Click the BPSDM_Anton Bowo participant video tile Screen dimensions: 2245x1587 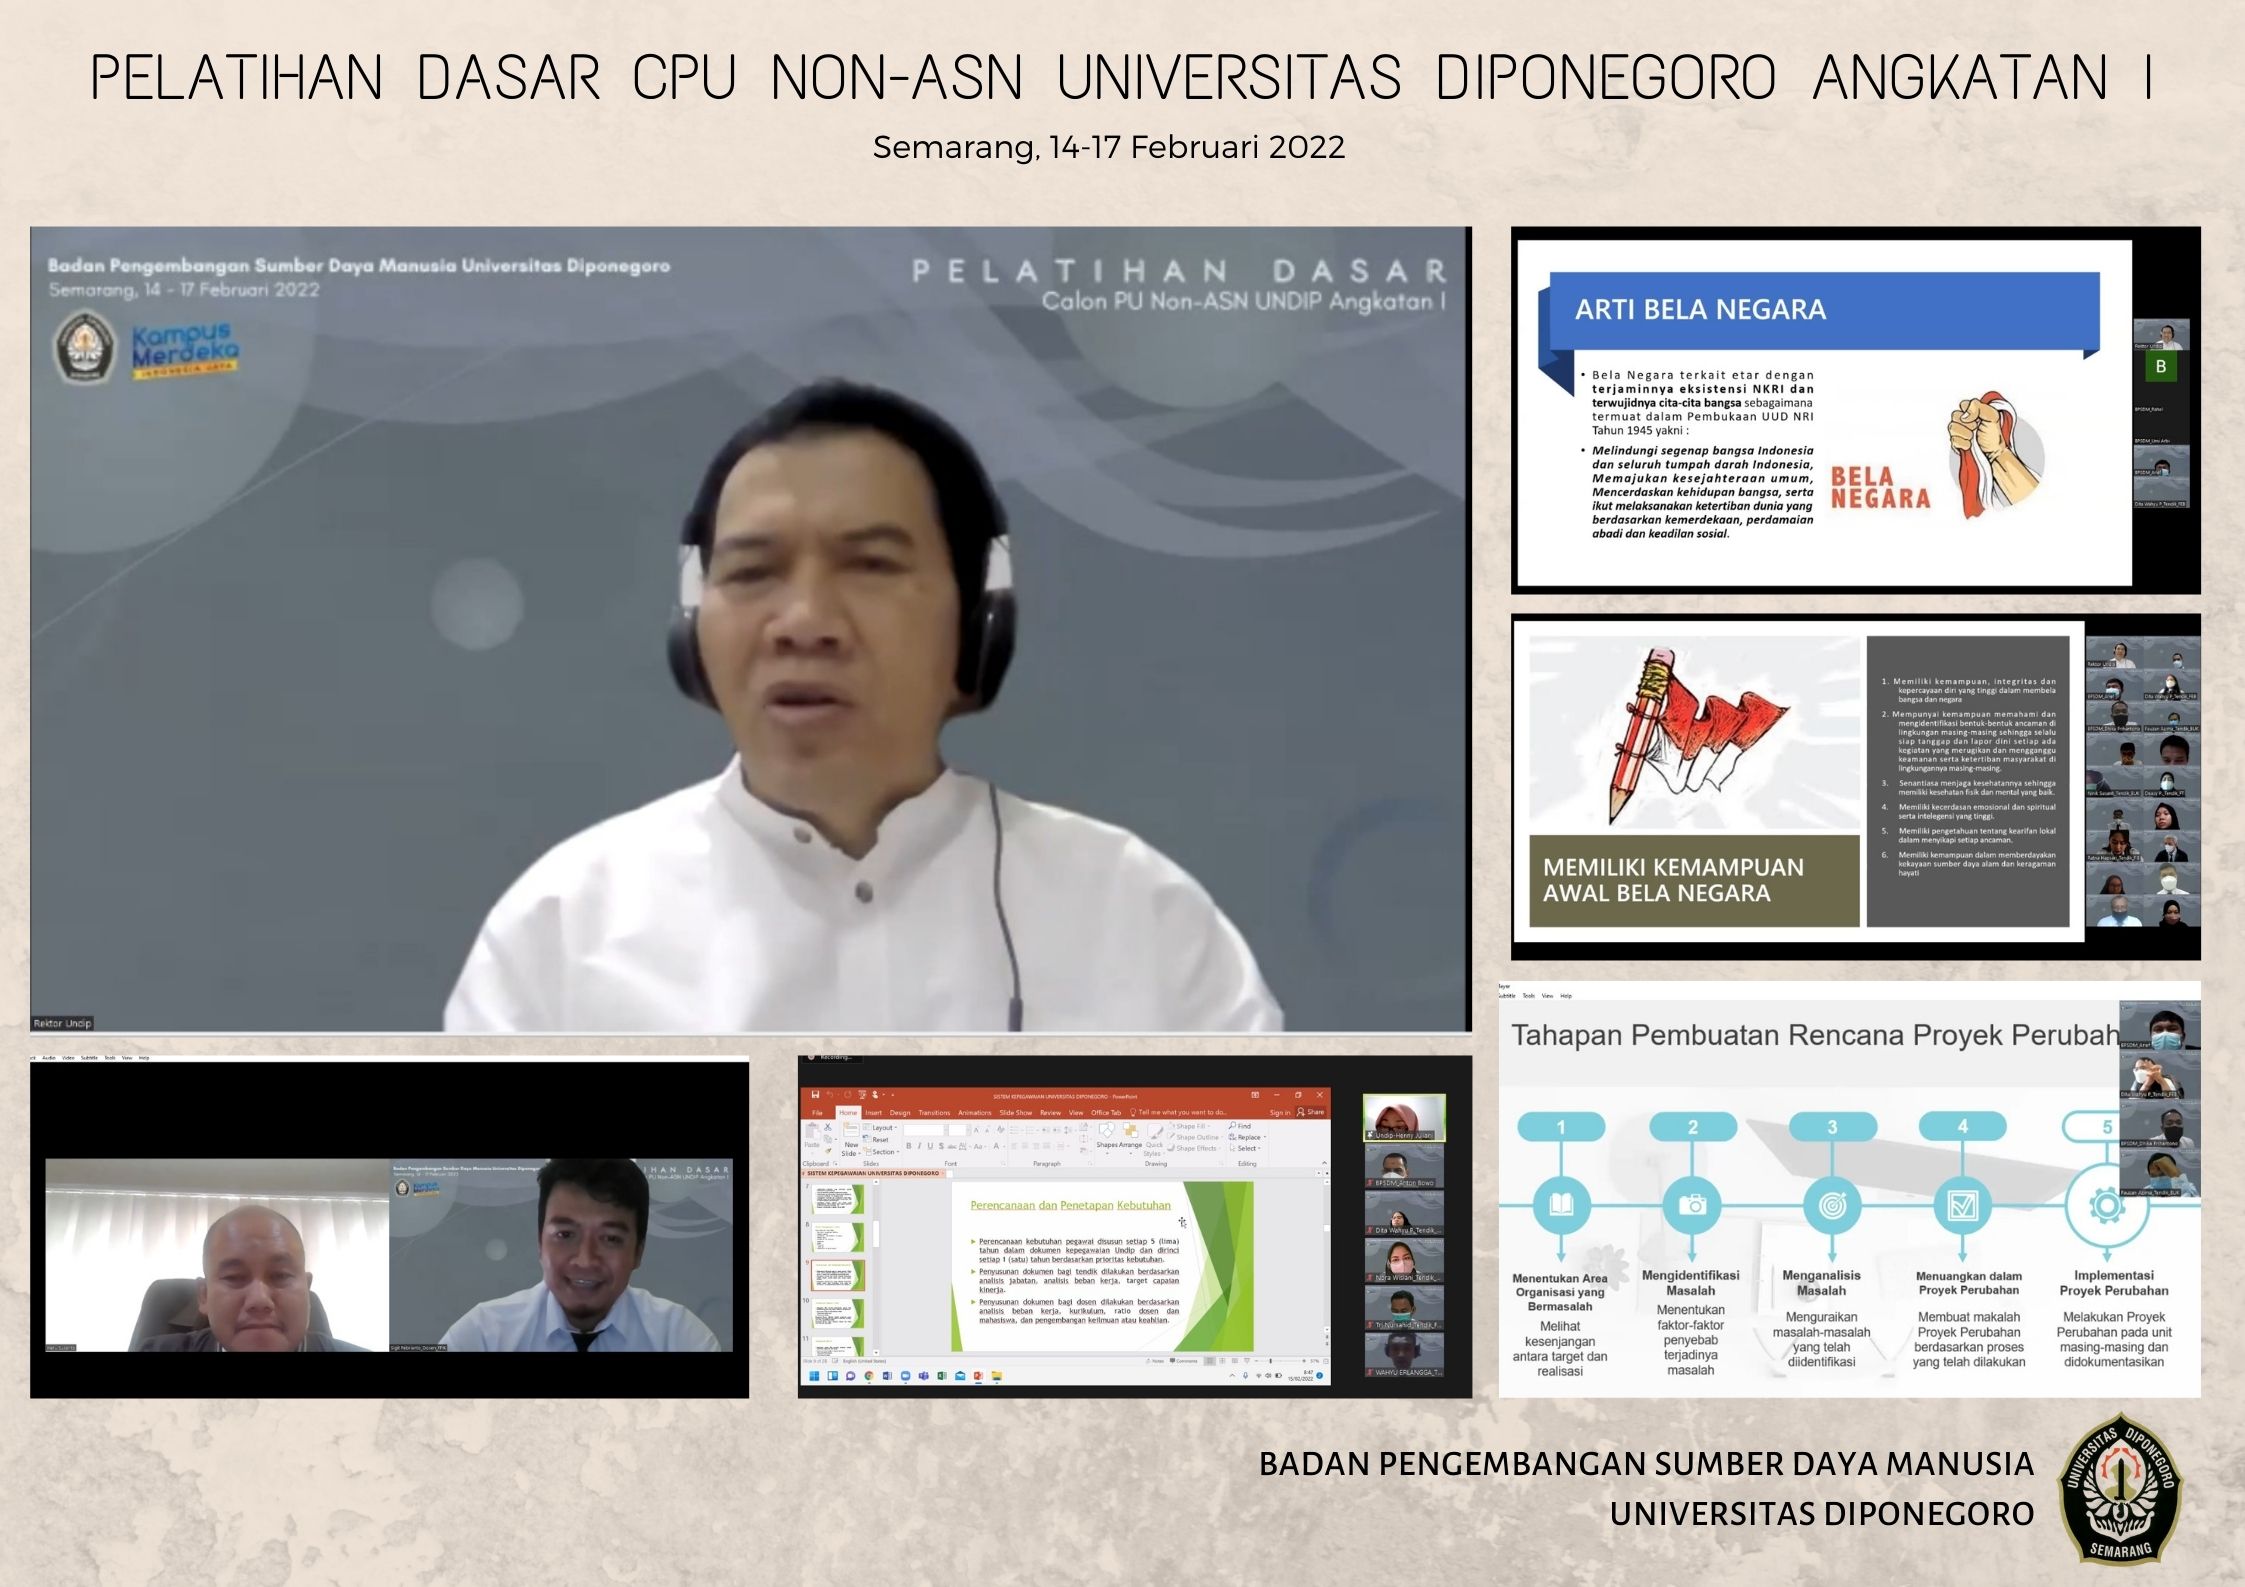pos(1404,1166)
